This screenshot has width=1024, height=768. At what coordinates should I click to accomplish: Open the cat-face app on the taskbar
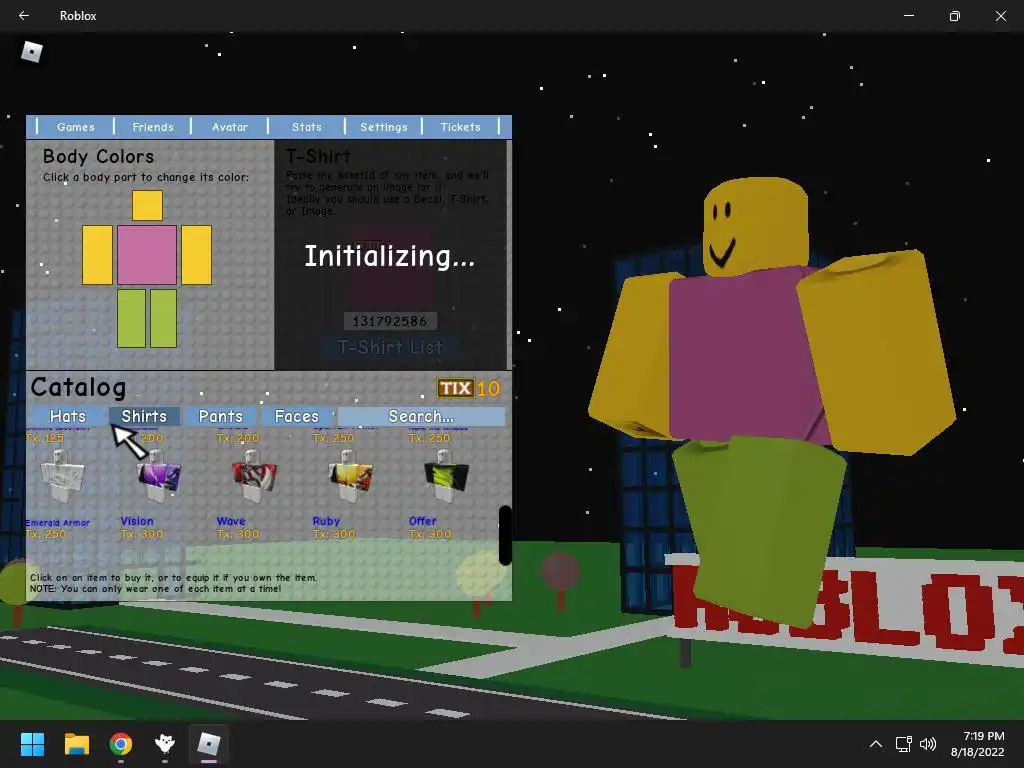tap(165, 744)
